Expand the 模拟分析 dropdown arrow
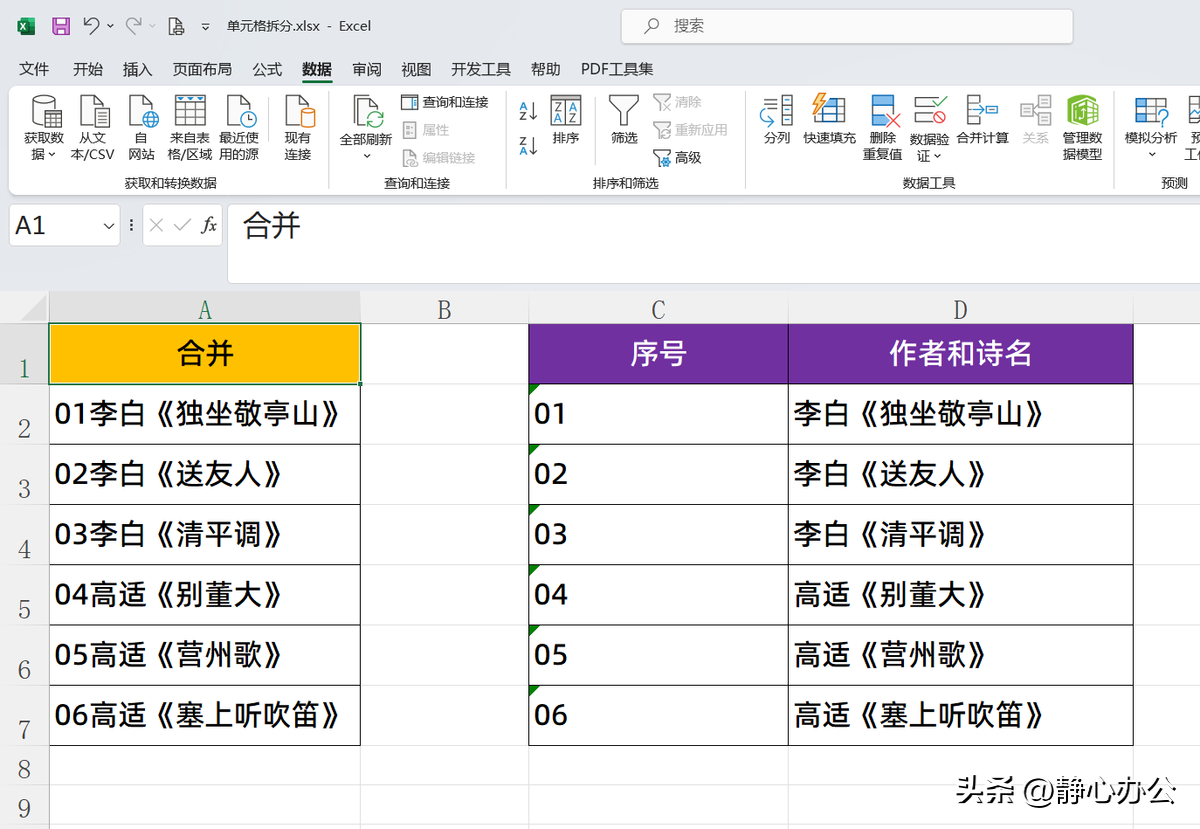1200x829 pixels. pos(1151,155)
